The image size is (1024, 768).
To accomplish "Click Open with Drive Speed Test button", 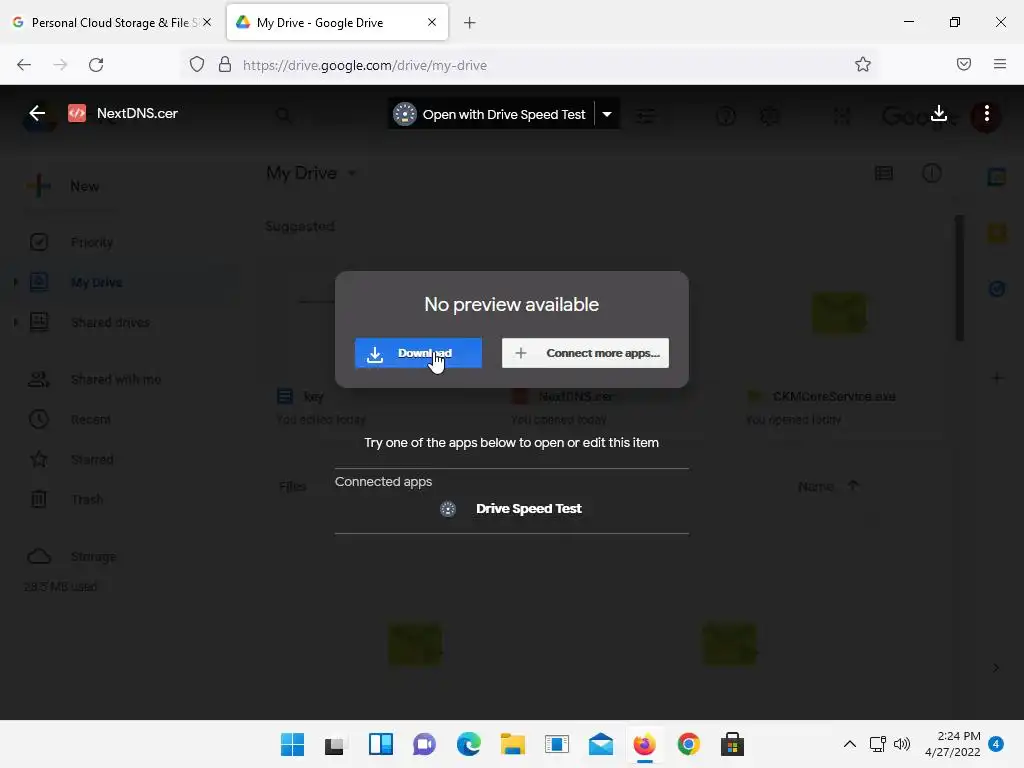I will 491,114.
